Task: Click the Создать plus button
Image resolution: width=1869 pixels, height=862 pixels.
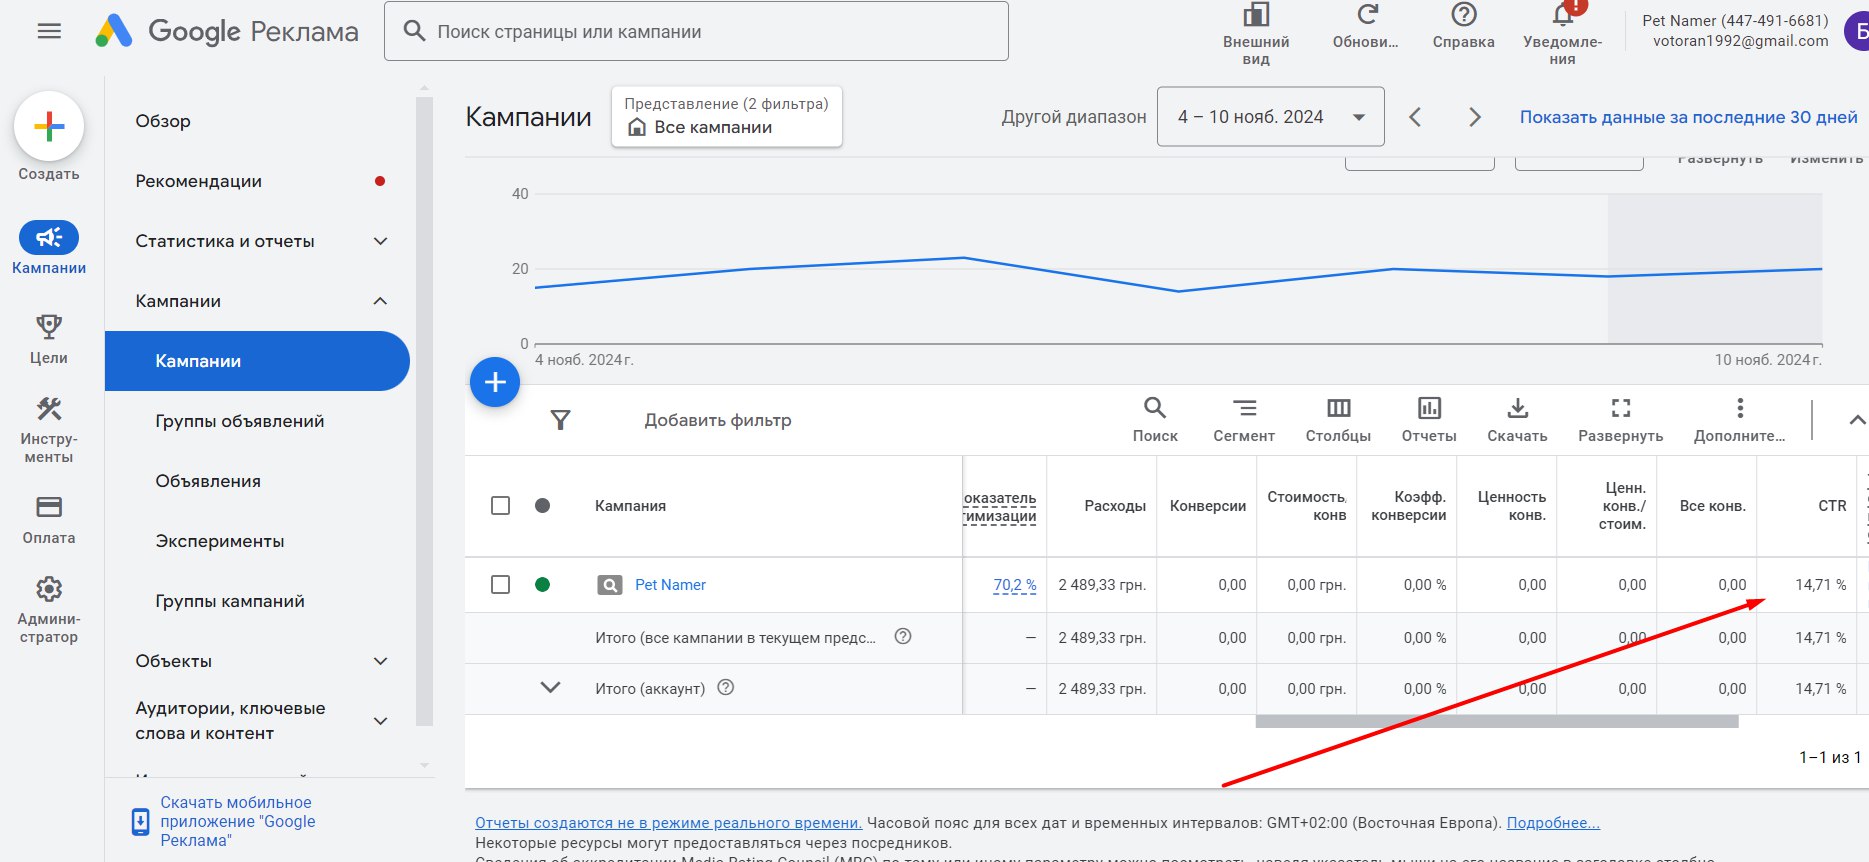Action: click(49, 126)
